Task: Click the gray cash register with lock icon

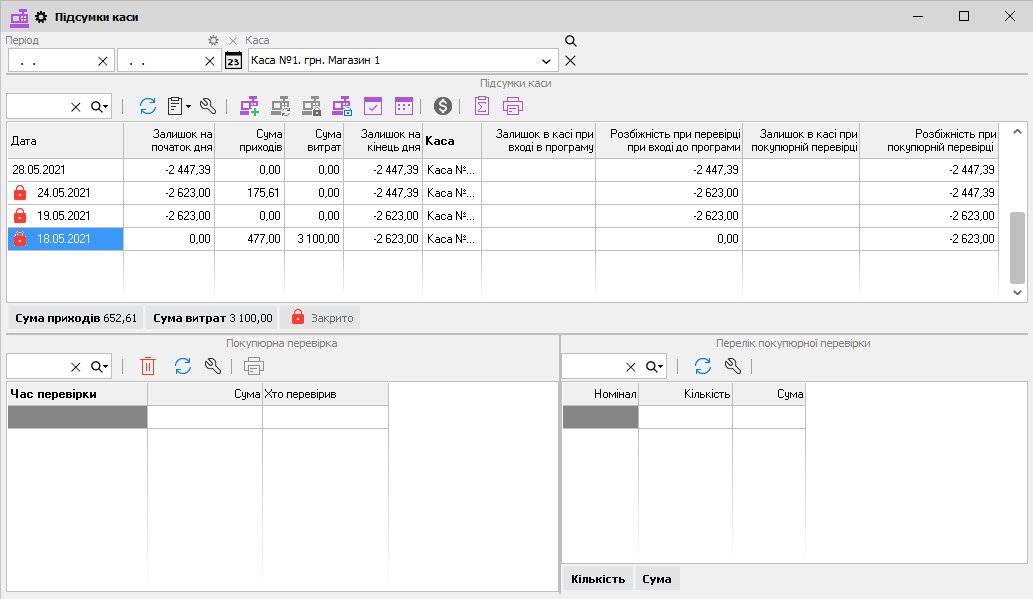Action: click(x=312, y=106)
